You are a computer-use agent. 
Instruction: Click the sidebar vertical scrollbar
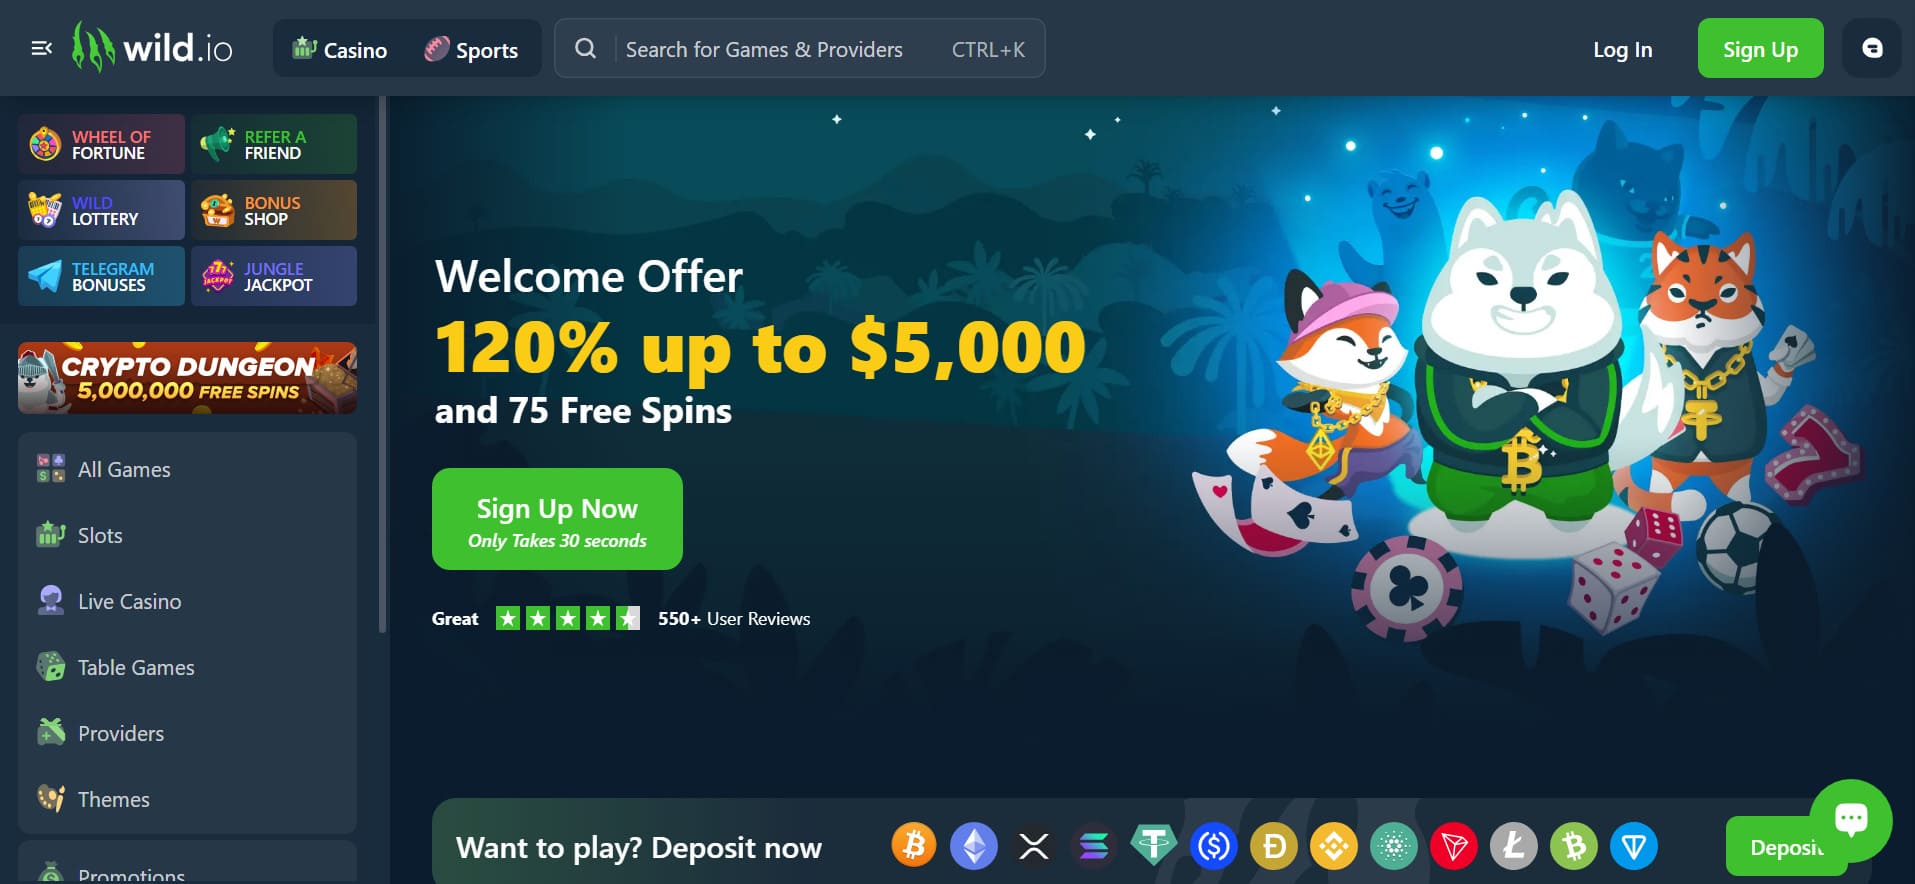(382, 365)
